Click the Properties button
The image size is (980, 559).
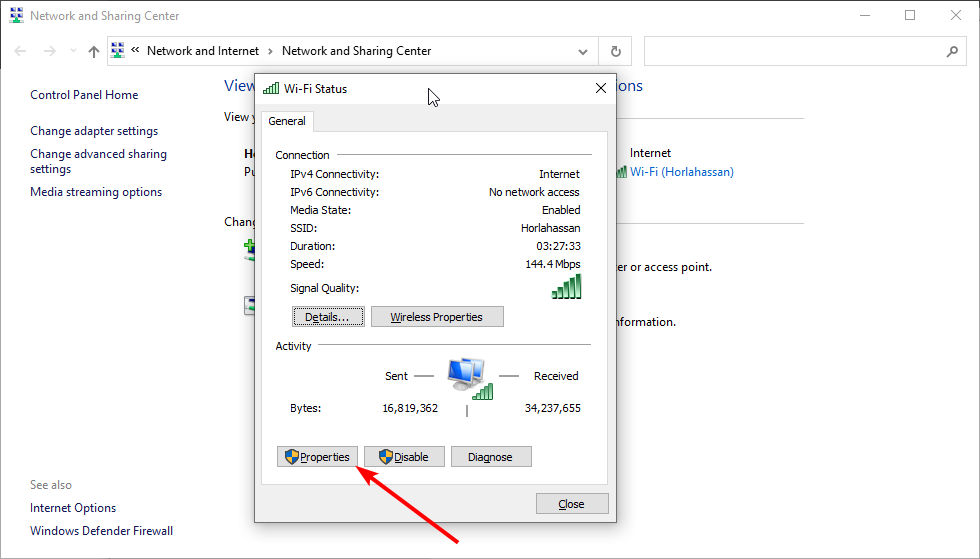pyautogui.click(x=317, y=457)
